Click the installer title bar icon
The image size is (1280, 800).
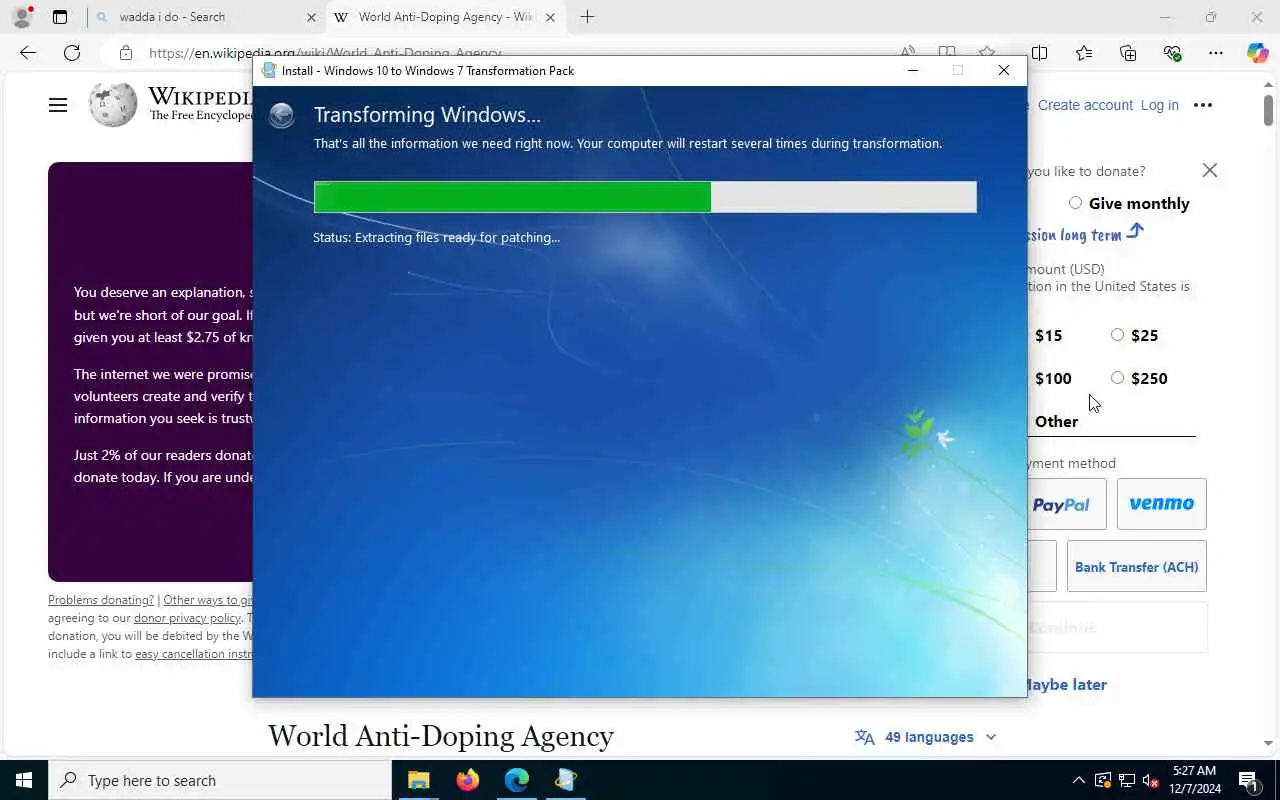[x=268, y=70]
